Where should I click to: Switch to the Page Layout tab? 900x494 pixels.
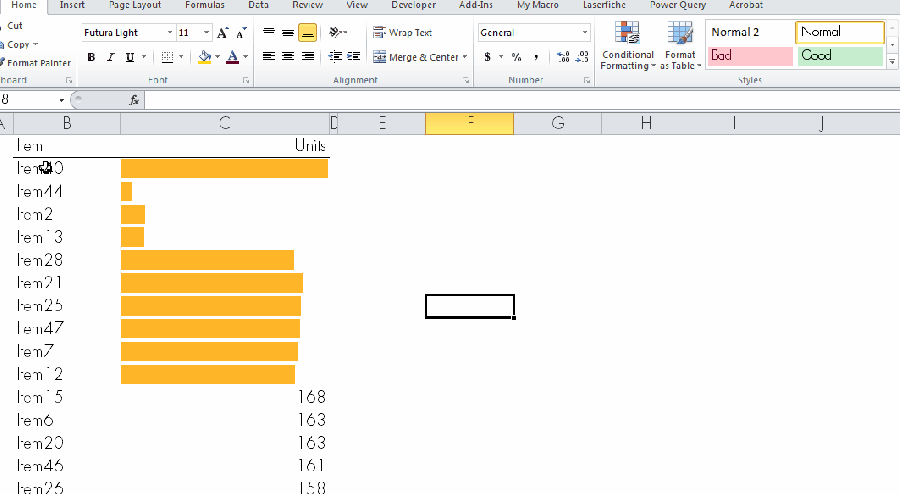point(135,5)
